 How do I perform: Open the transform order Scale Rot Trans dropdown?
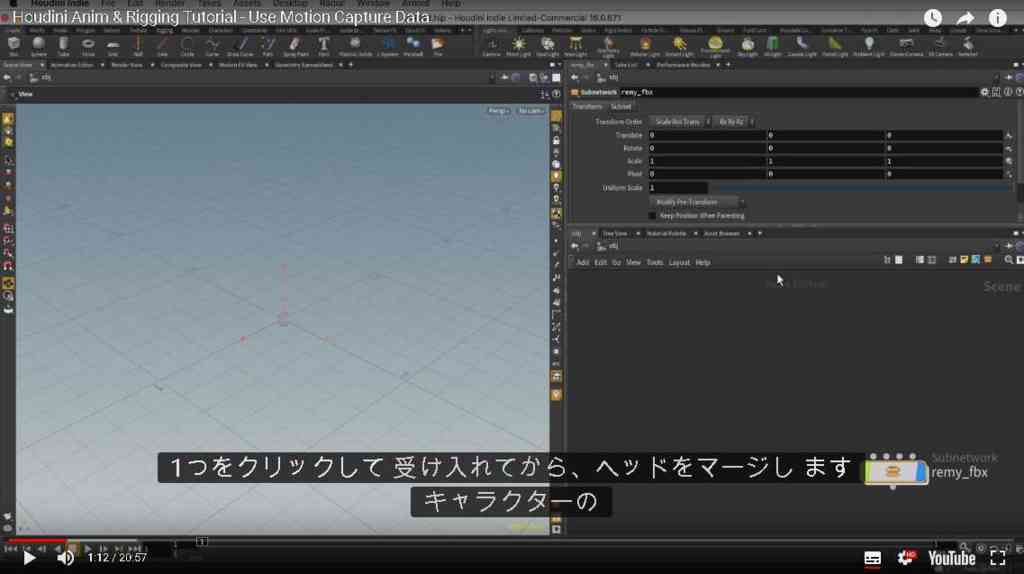coord(680,122)
